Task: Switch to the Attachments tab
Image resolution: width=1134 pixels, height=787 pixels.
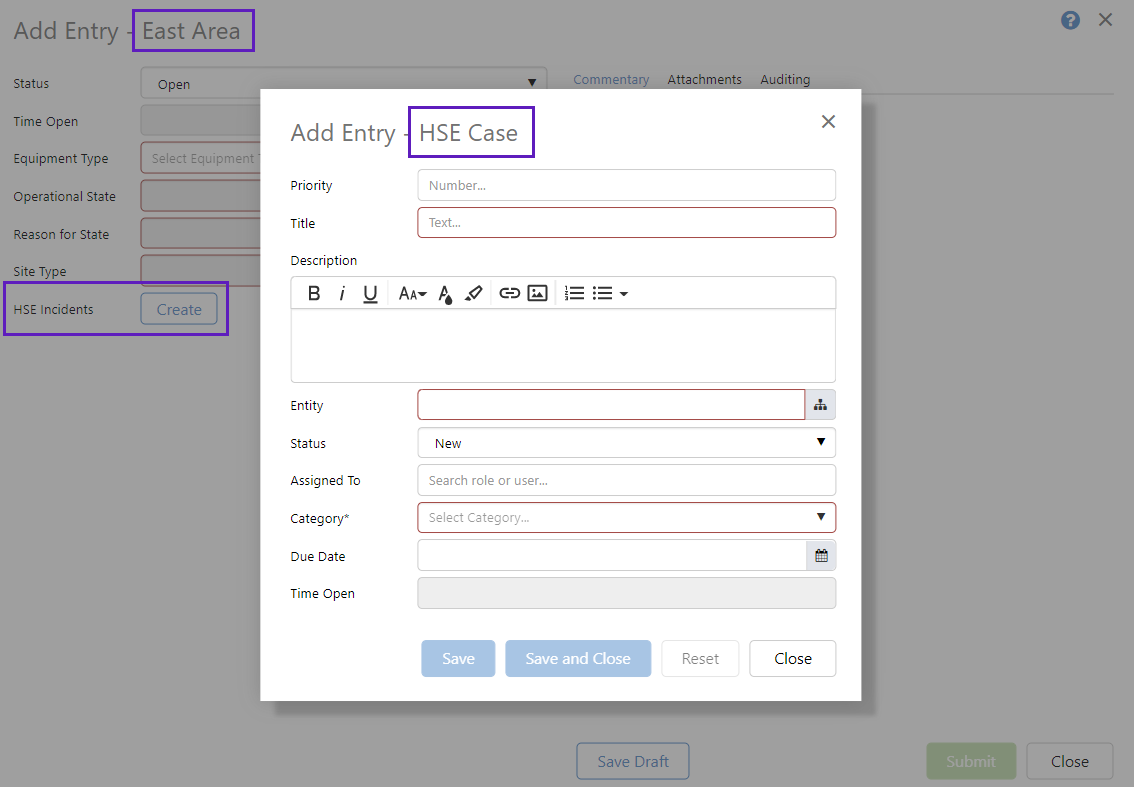Action: coord(704,80)
